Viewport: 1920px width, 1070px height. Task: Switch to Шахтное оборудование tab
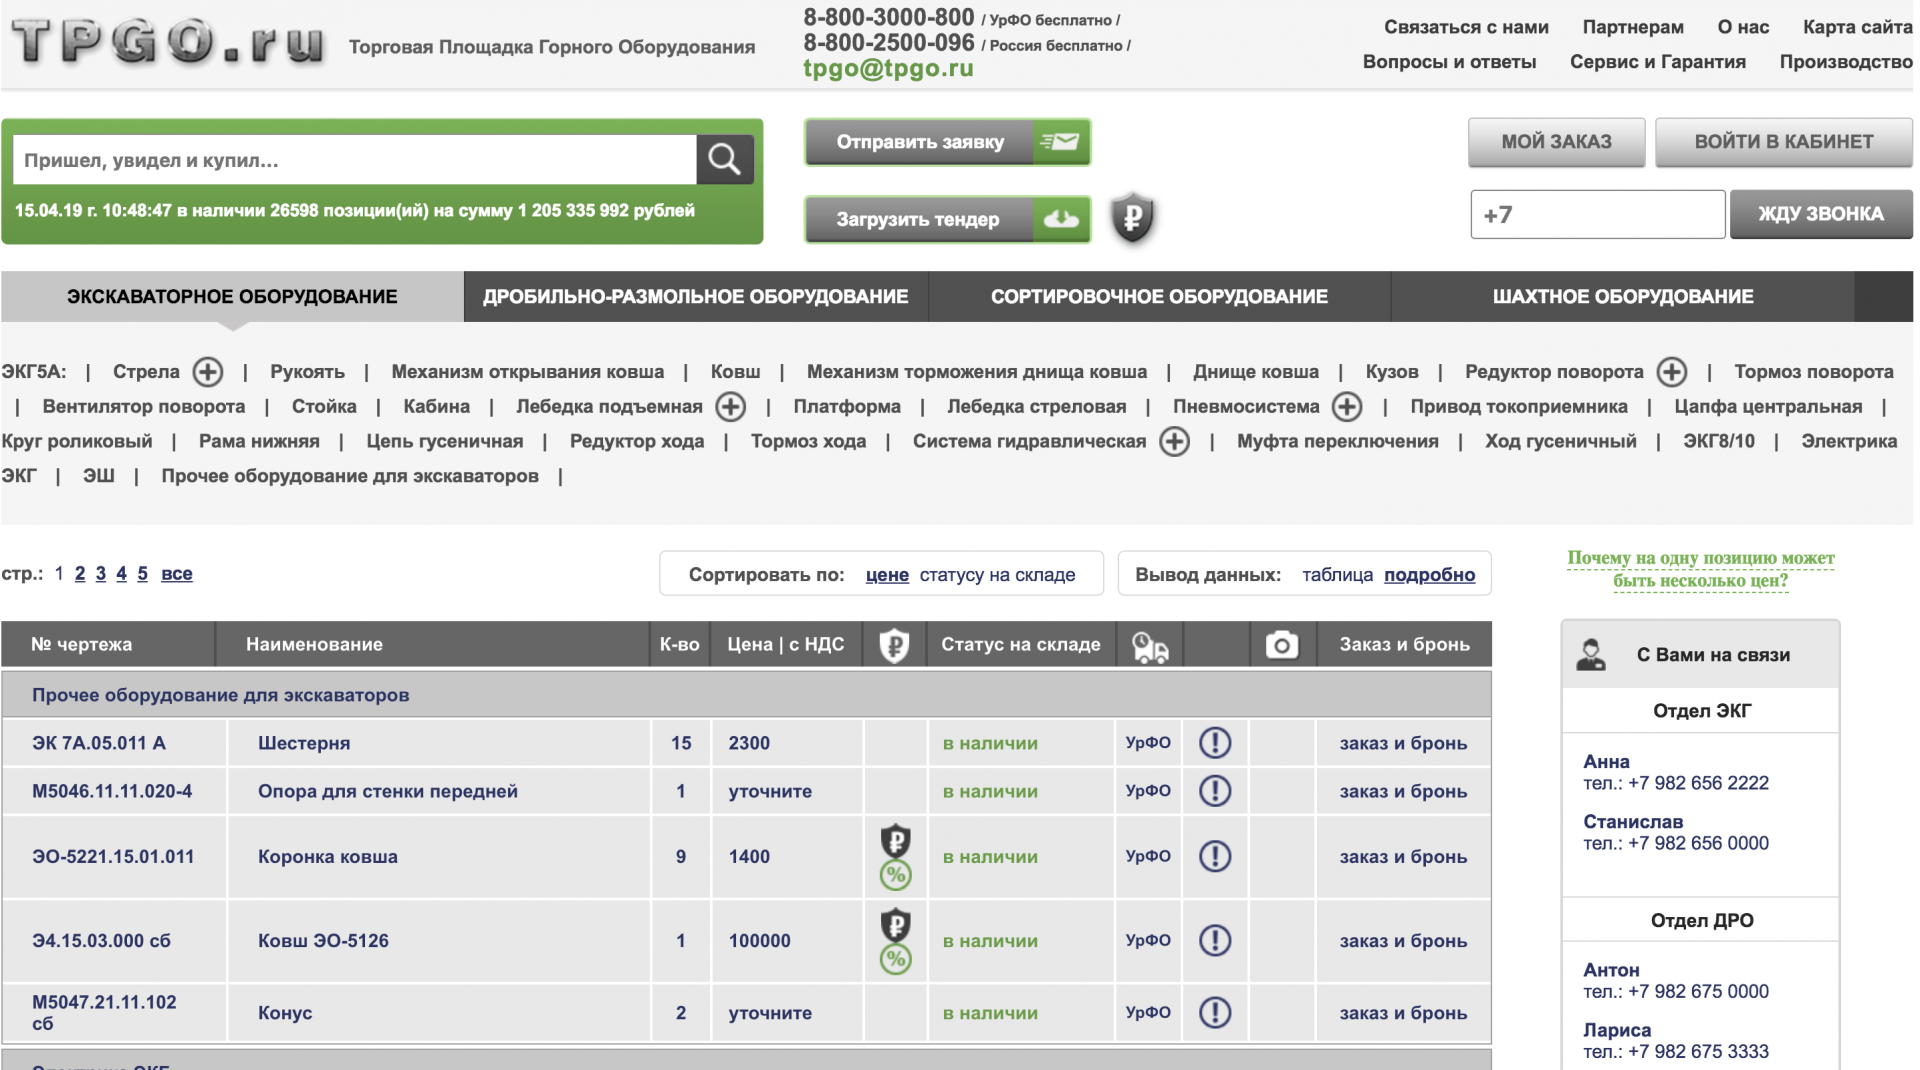(1622, 297)
